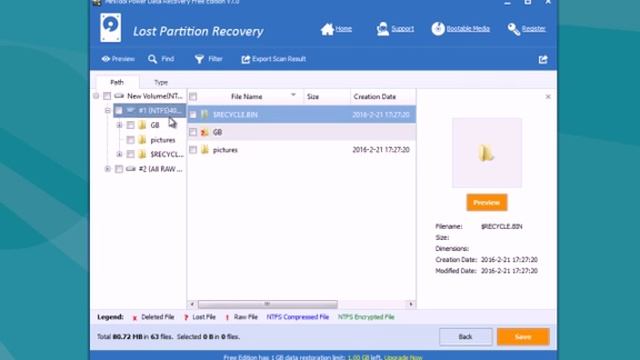The width and height of the screenshot is (640, 360).
Task: Click the horizontal scrollbar thumb in file list
Action: pos(267,304)
